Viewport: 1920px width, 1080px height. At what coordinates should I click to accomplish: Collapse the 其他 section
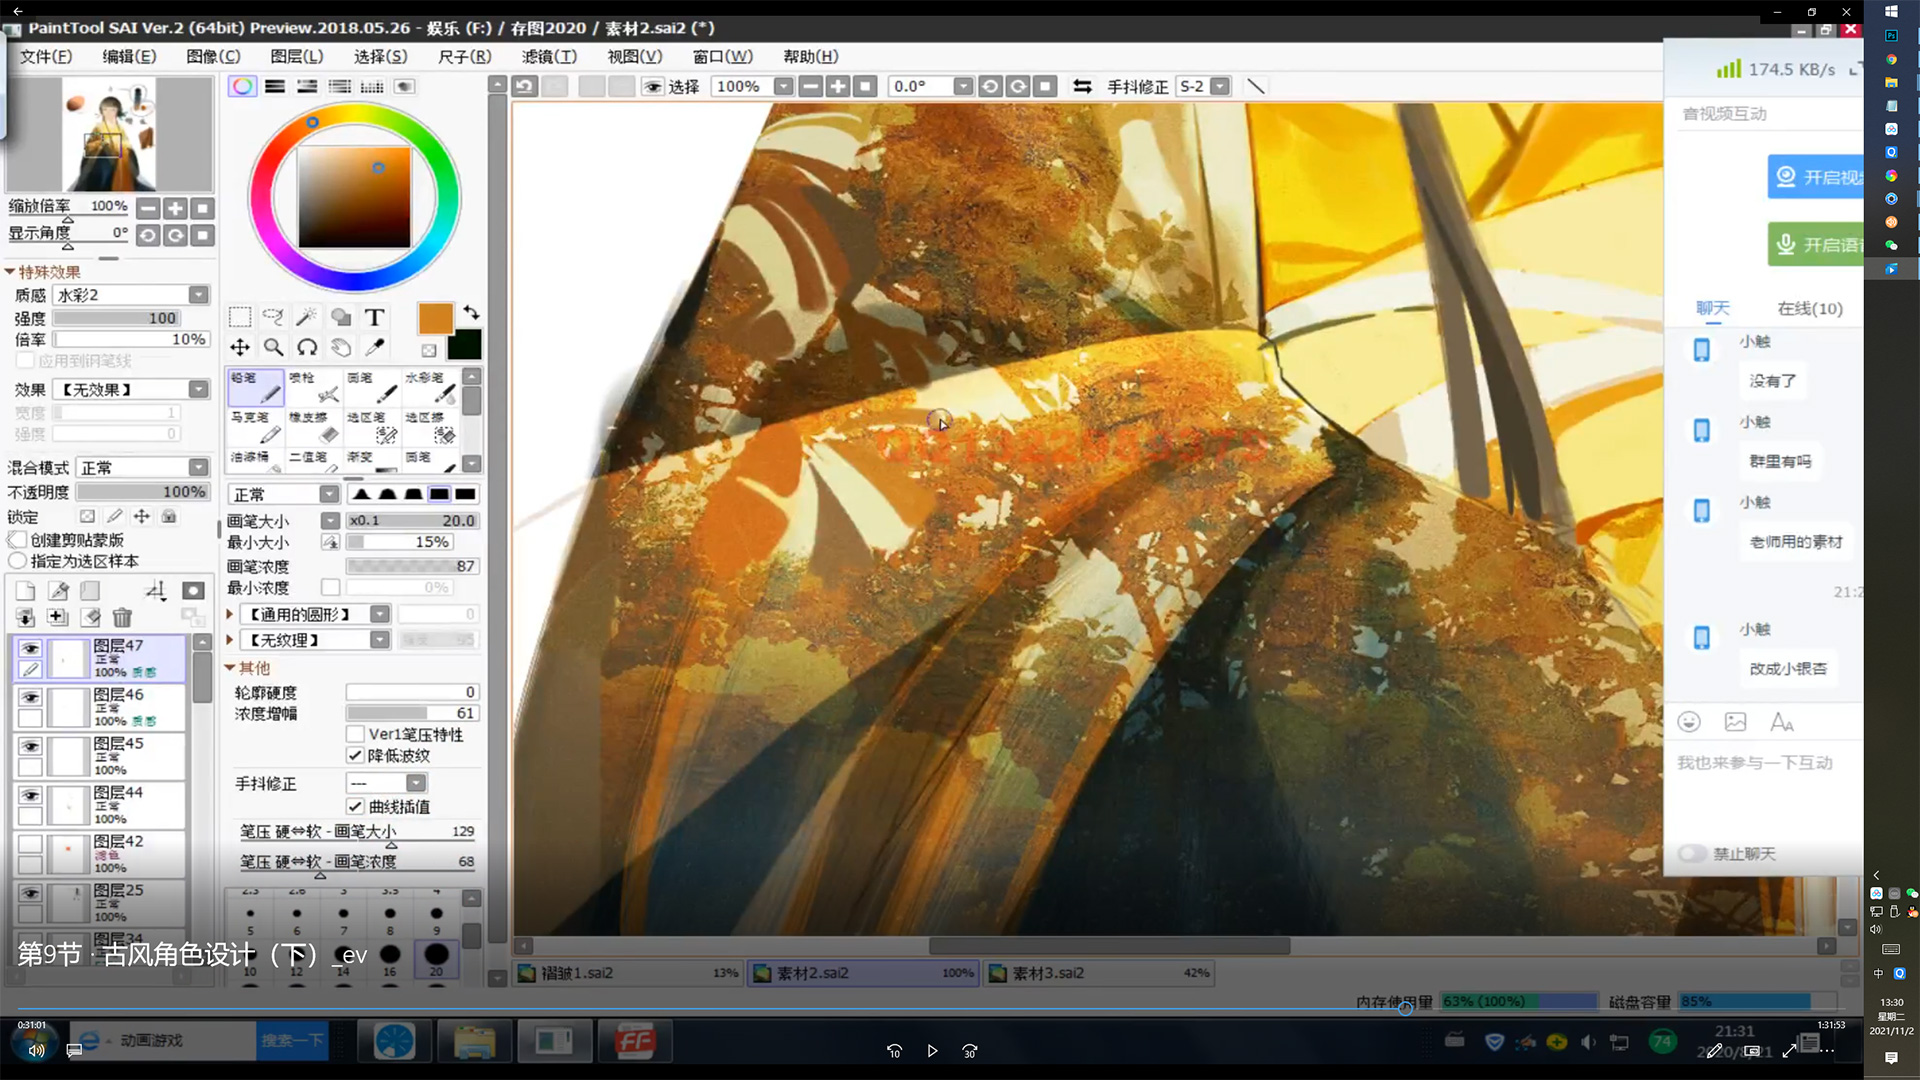tap(230, 667)
